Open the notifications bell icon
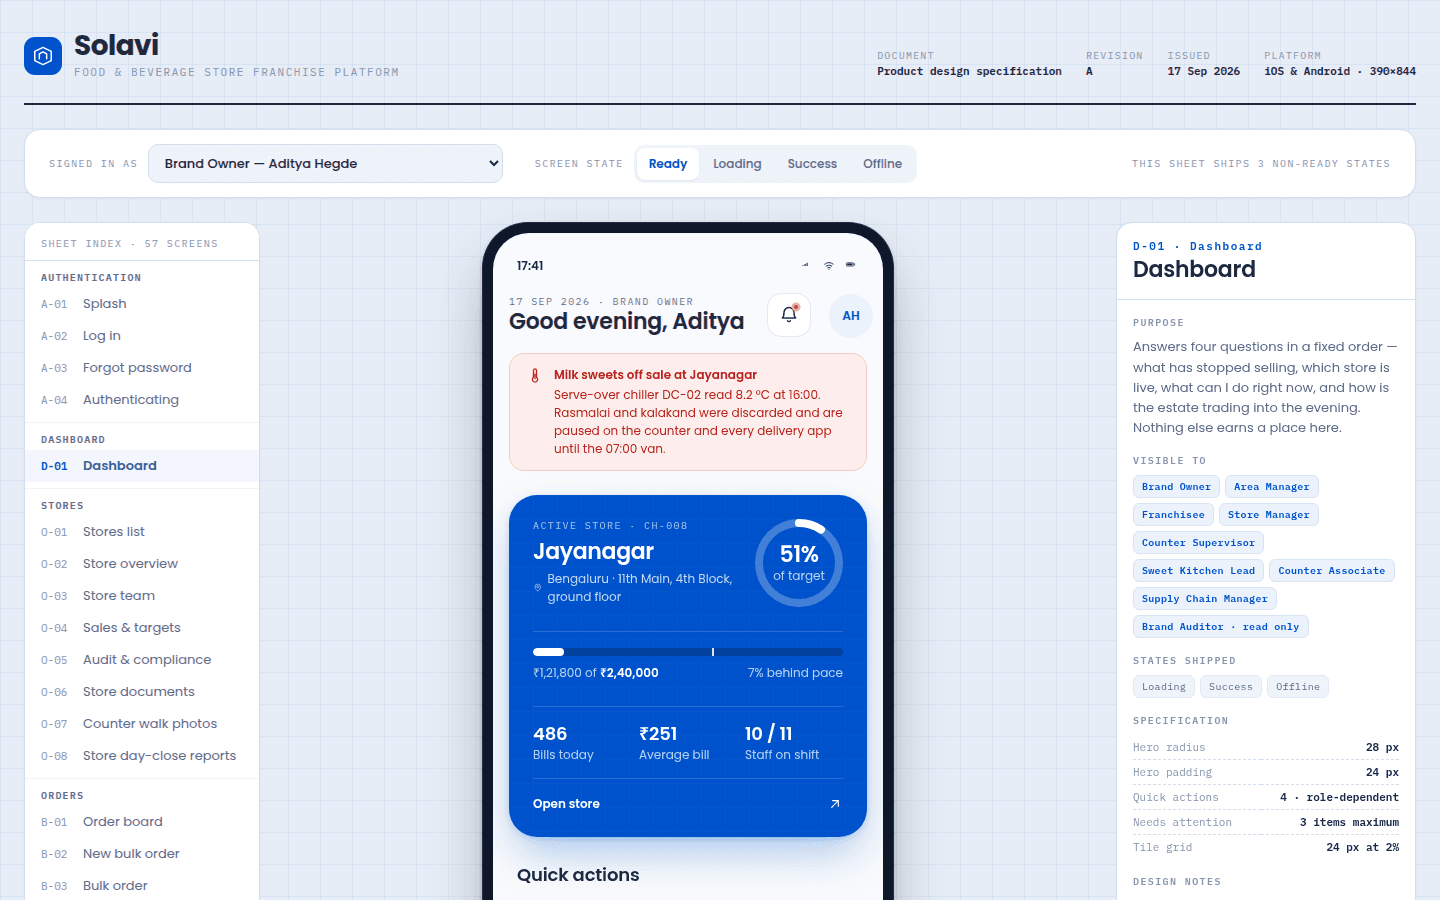 (x=789, y=315)
